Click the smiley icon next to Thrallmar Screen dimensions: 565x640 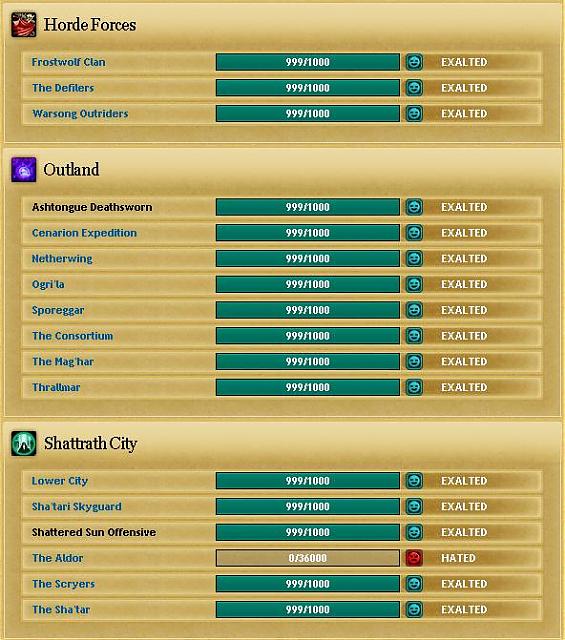point(414,387)
